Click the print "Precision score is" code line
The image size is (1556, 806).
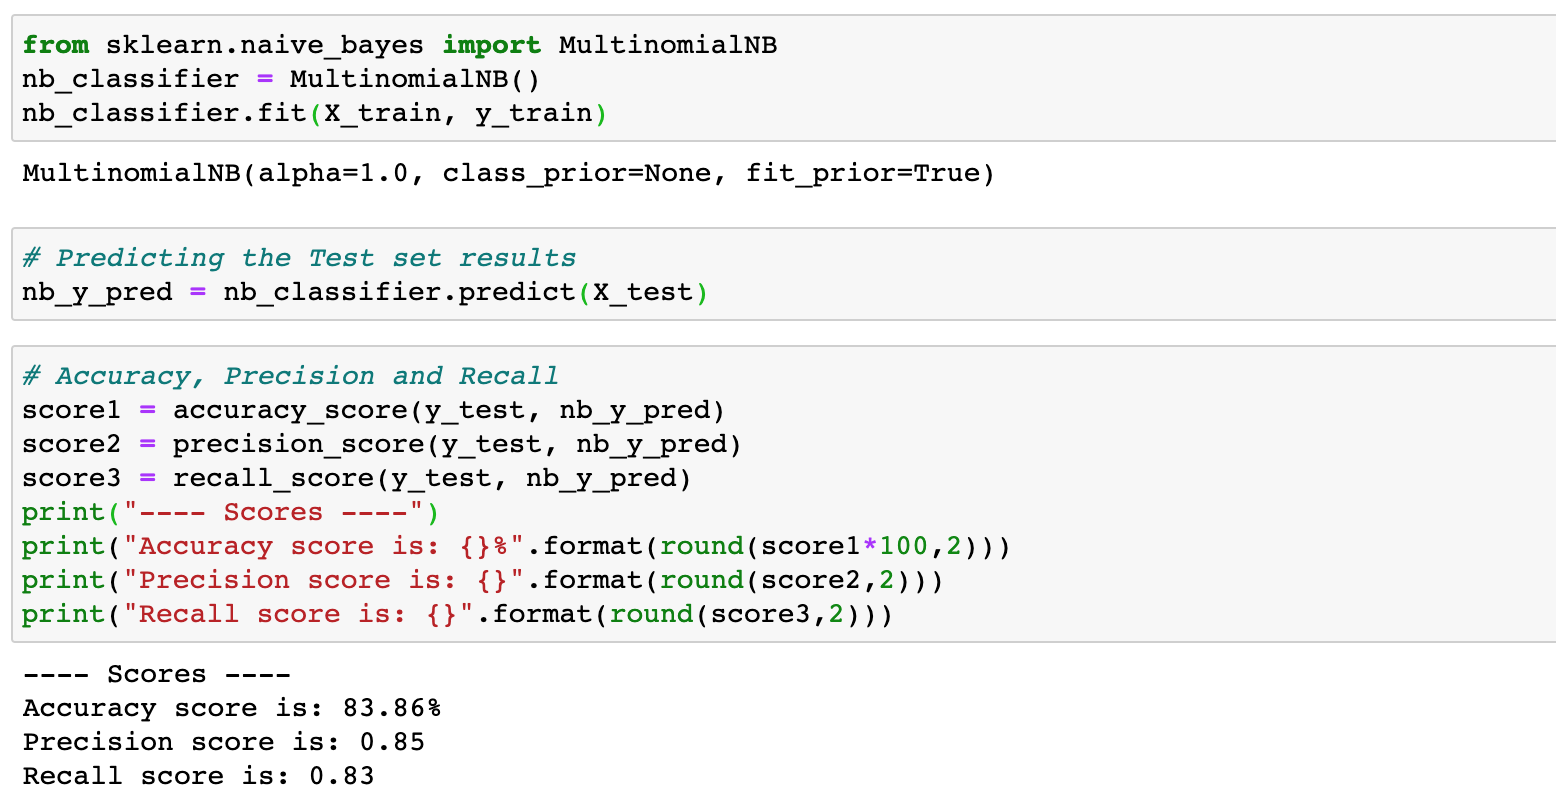click(x=482, y=580)
